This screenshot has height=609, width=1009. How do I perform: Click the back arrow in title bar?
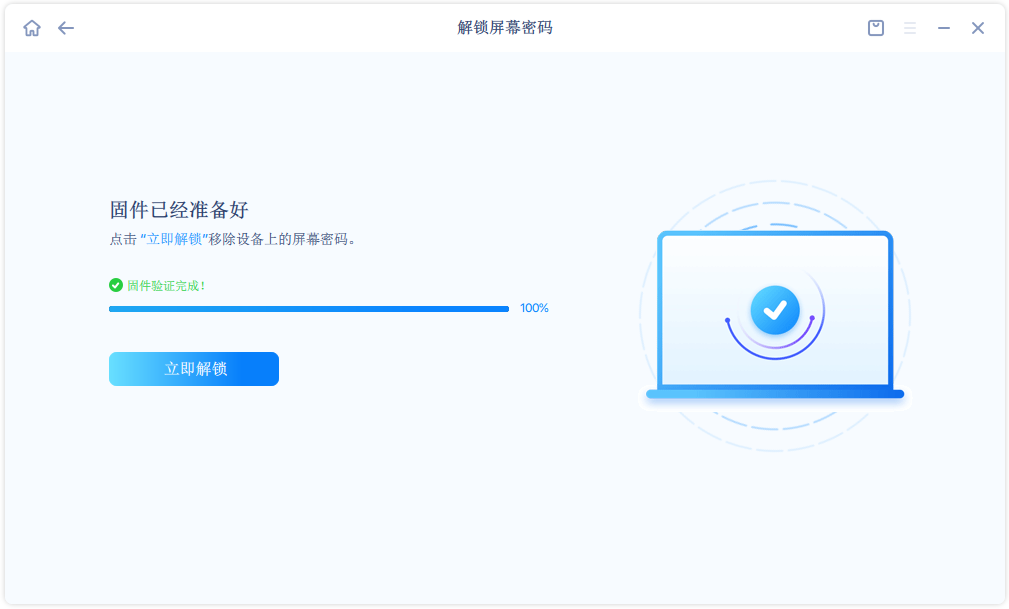66,28
